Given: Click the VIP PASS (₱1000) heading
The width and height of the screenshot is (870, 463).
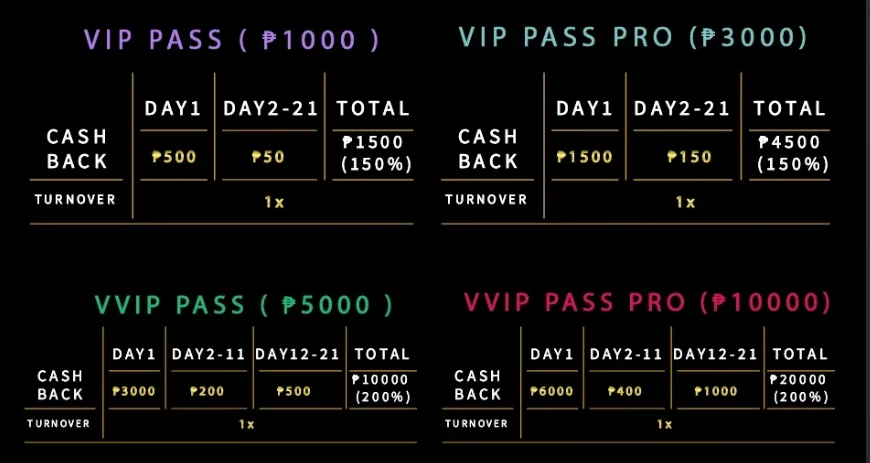Looking at the screenshot, I should 231,40.
